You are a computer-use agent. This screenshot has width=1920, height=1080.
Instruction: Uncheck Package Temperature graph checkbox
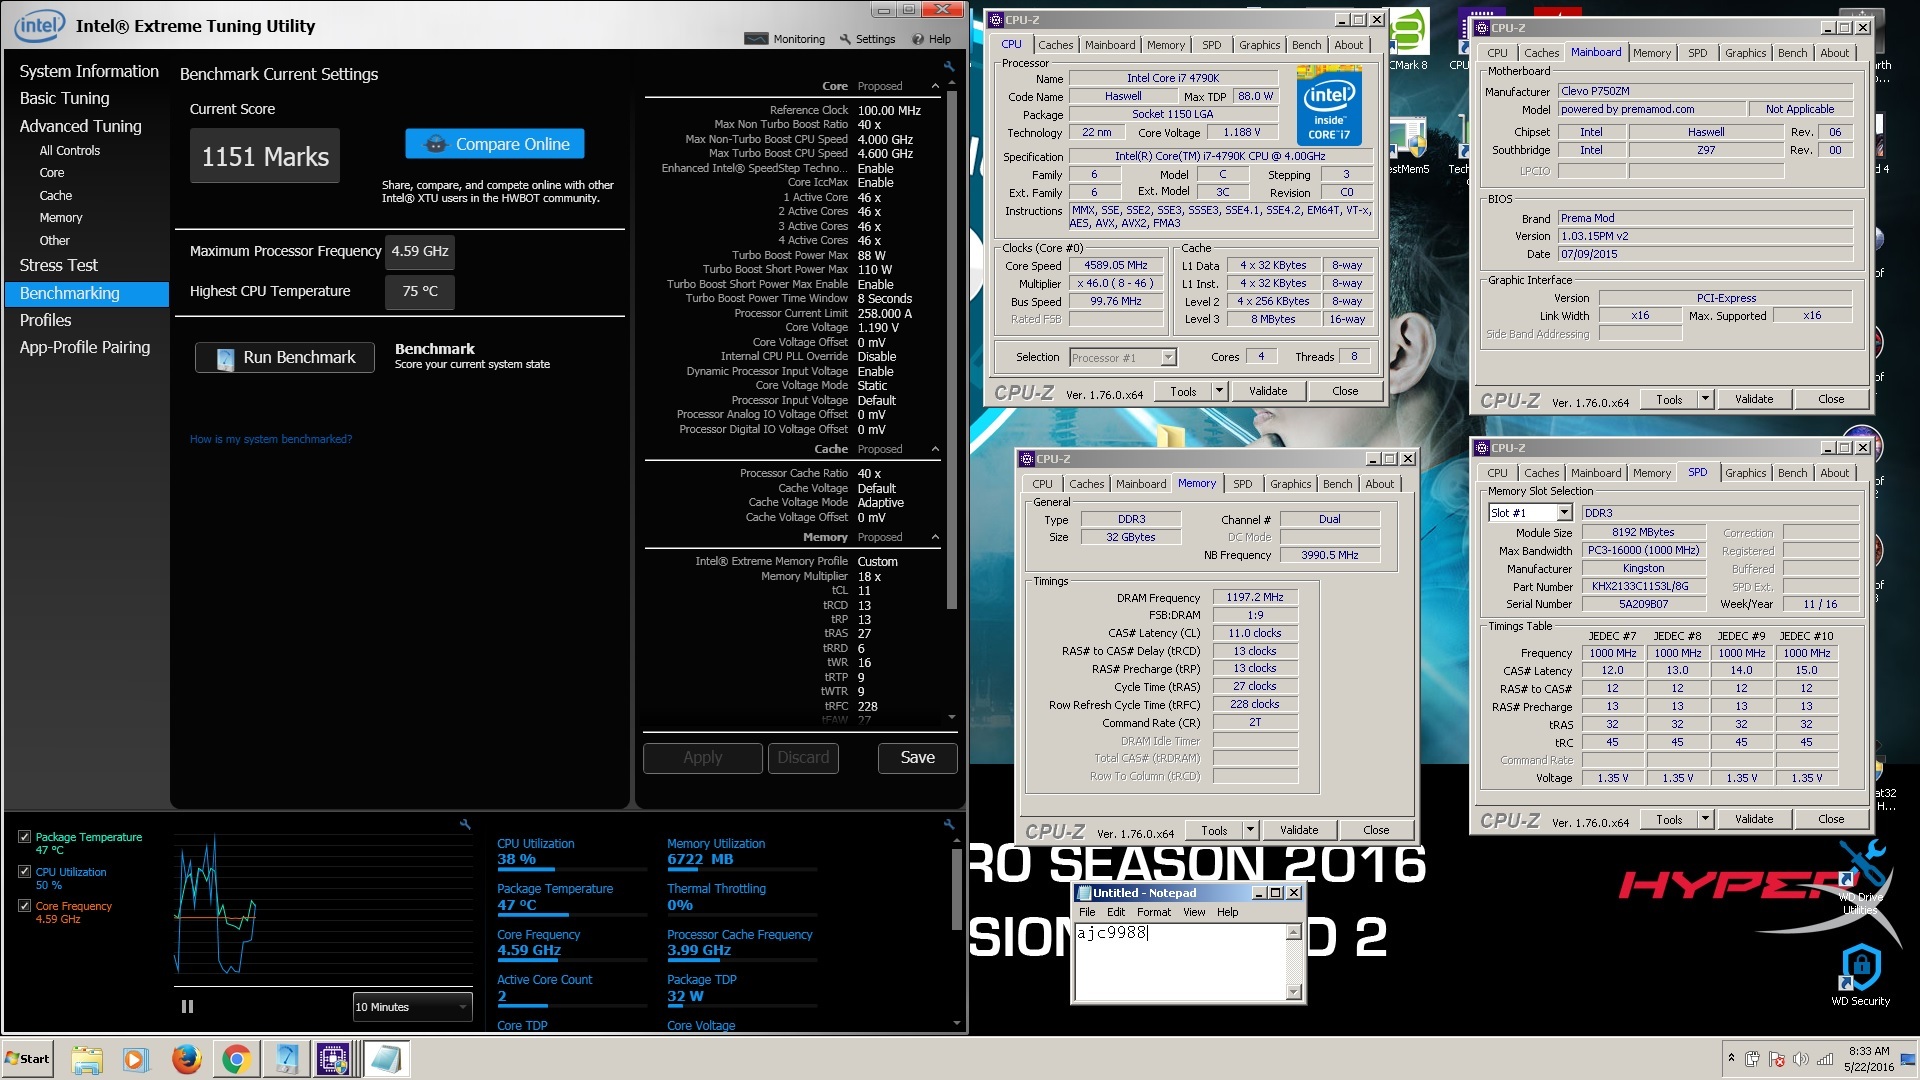click(25, 837)
